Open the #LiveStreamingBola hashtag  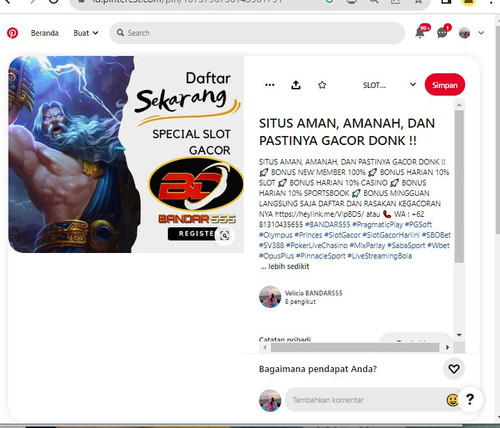tap(380, 256)
